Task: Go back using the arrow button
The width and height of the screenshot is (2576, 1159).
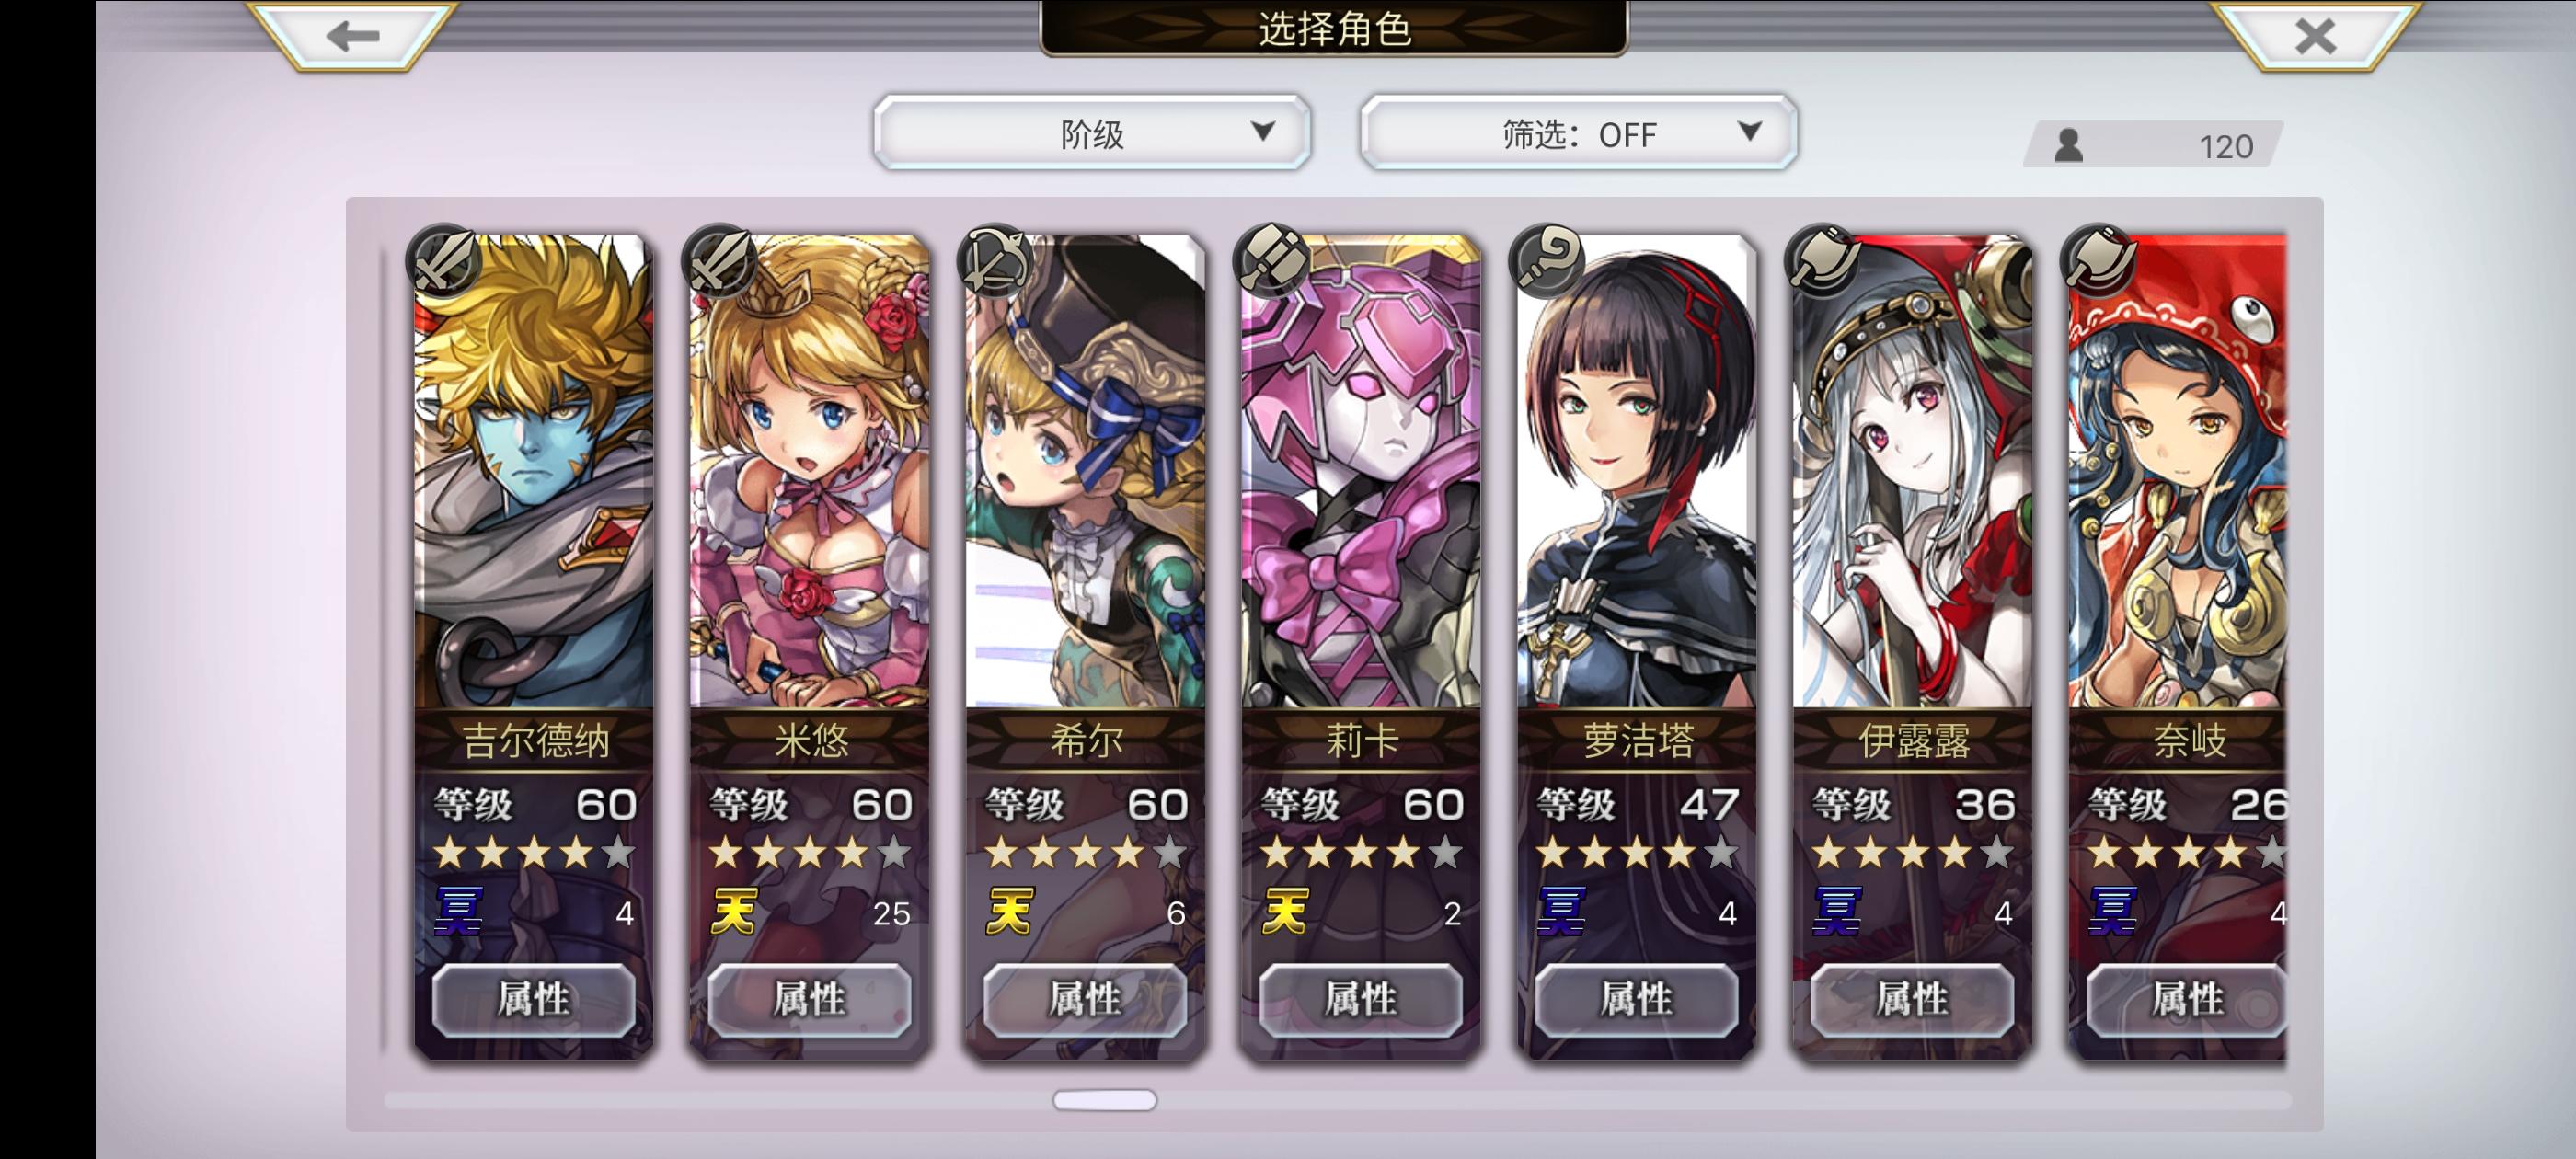Action: 352,36
